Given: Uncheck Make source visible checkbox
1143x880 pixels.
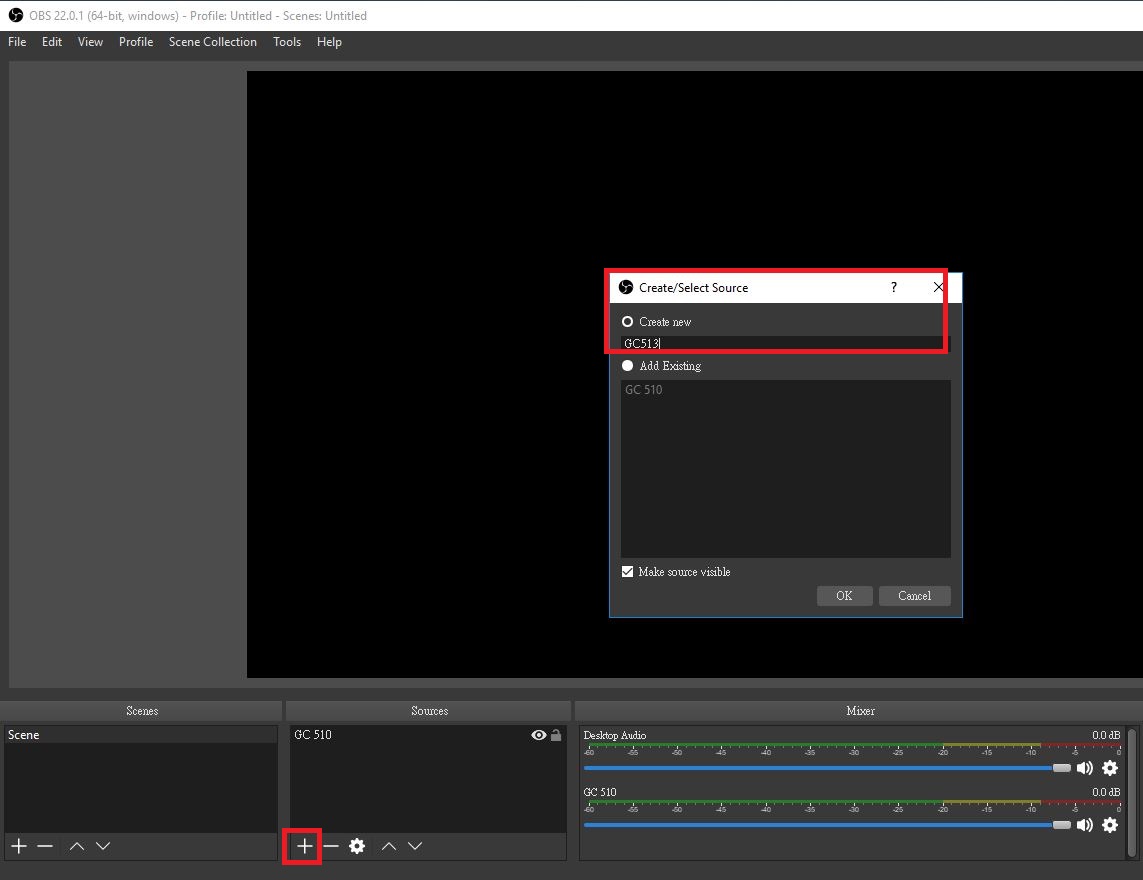Looking at the screenshot, I should tap(628, 572).
